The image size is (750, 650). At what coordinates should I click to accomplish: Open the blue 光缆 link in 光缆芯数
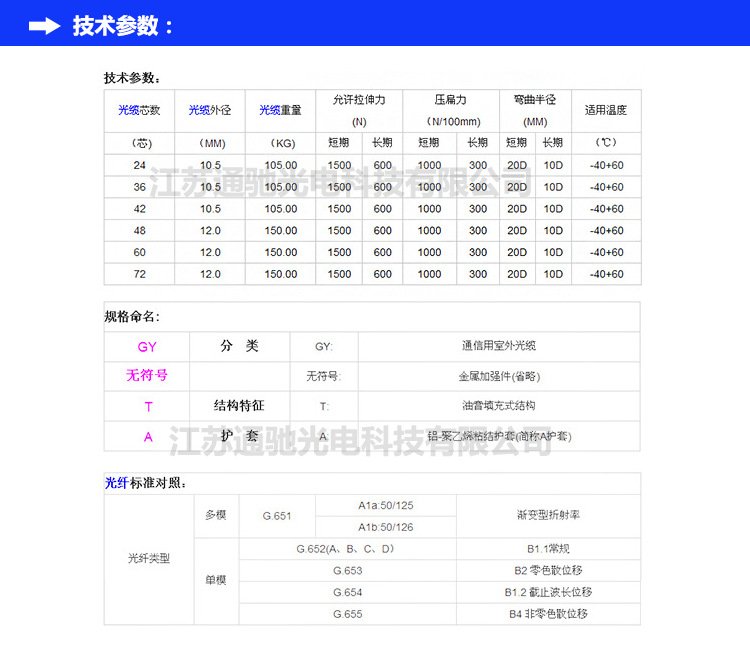point(128,110)
